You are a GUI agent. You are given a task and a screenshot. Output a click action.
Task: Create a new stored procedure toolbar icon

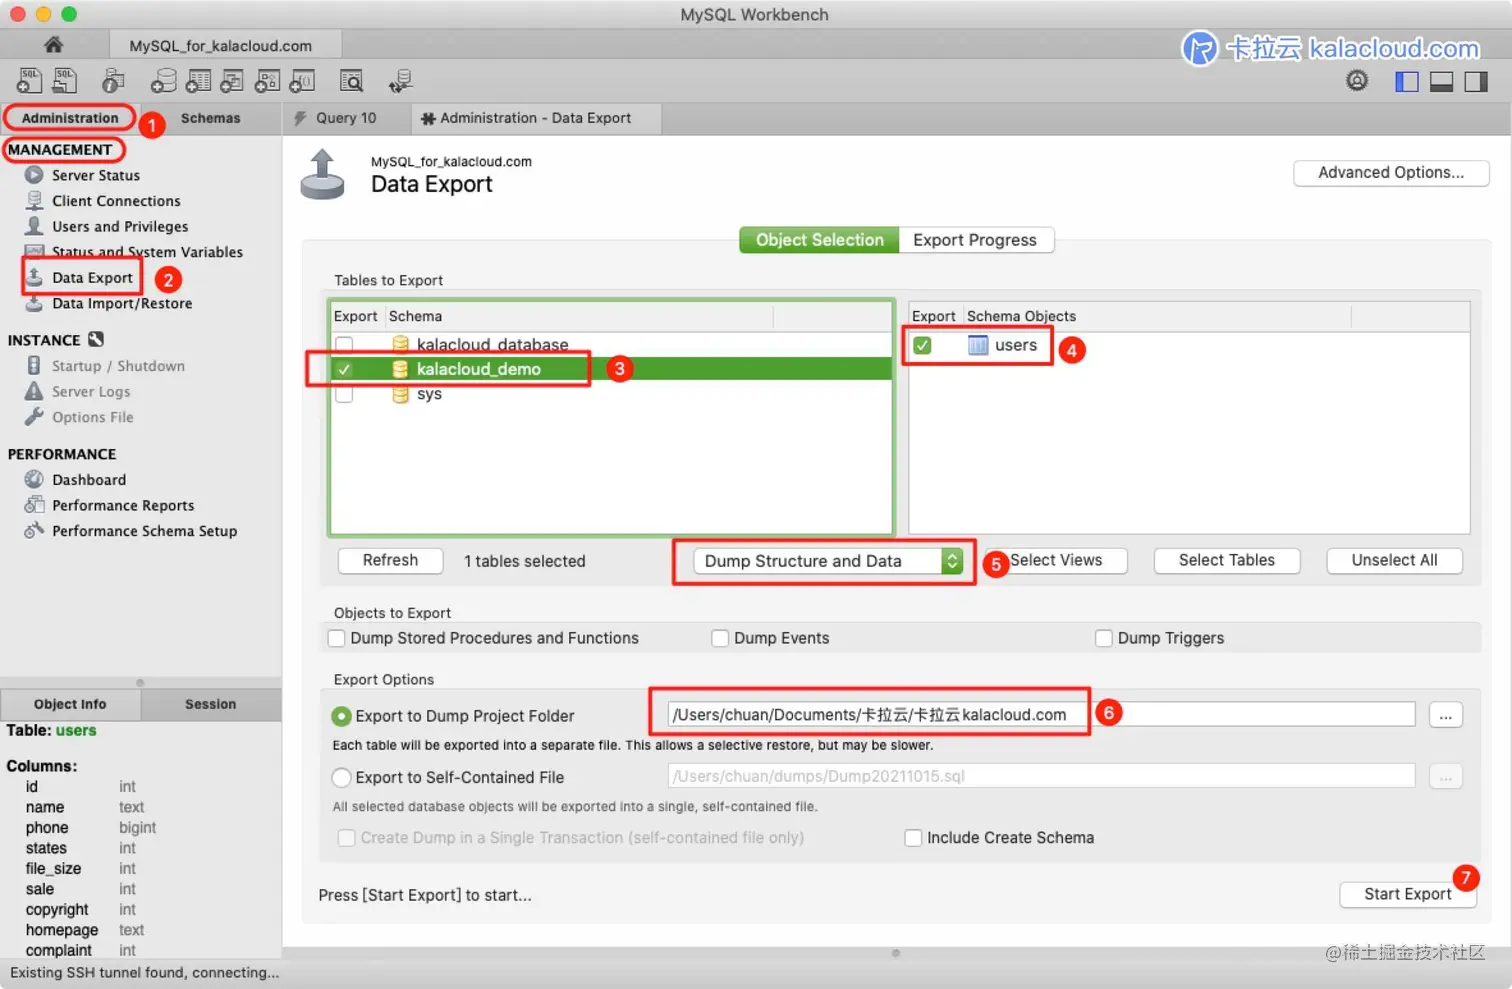(x=267, y=81)
